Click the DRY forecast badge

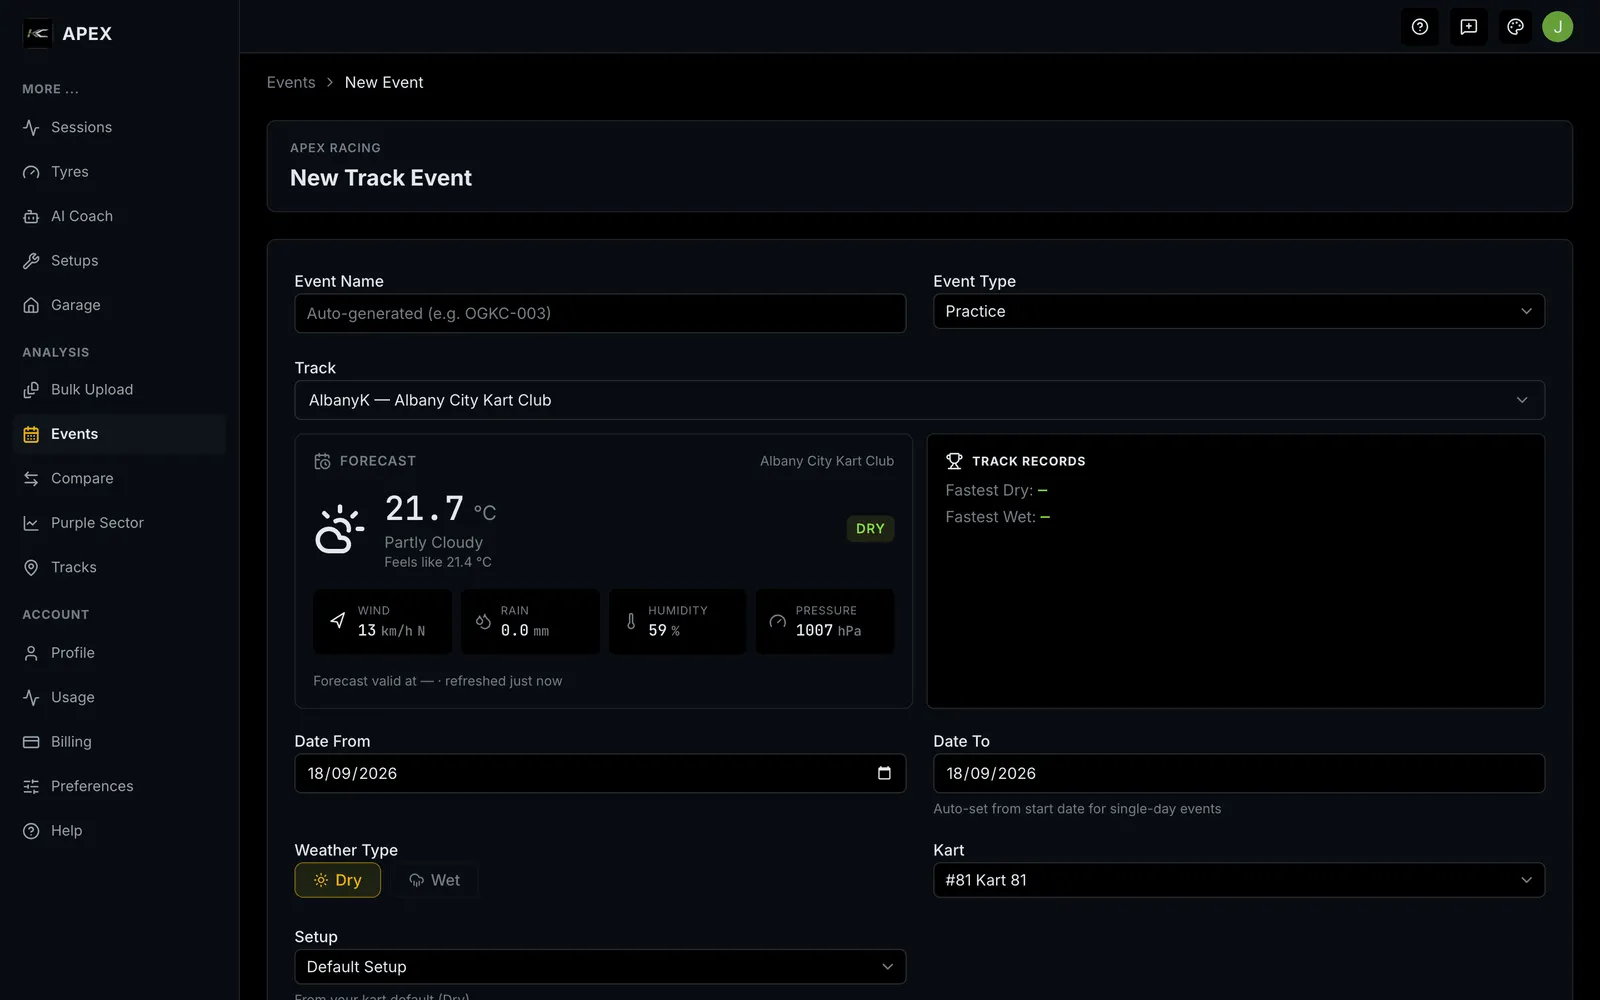coord(870,529)
